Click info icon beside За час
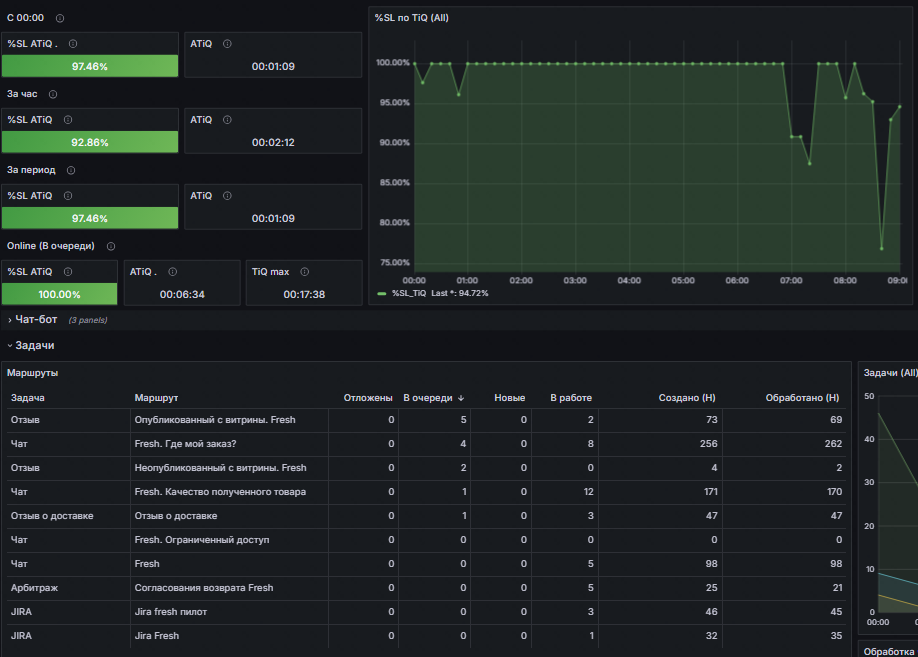Screen dimensions: 918x657 click(53, 94)
